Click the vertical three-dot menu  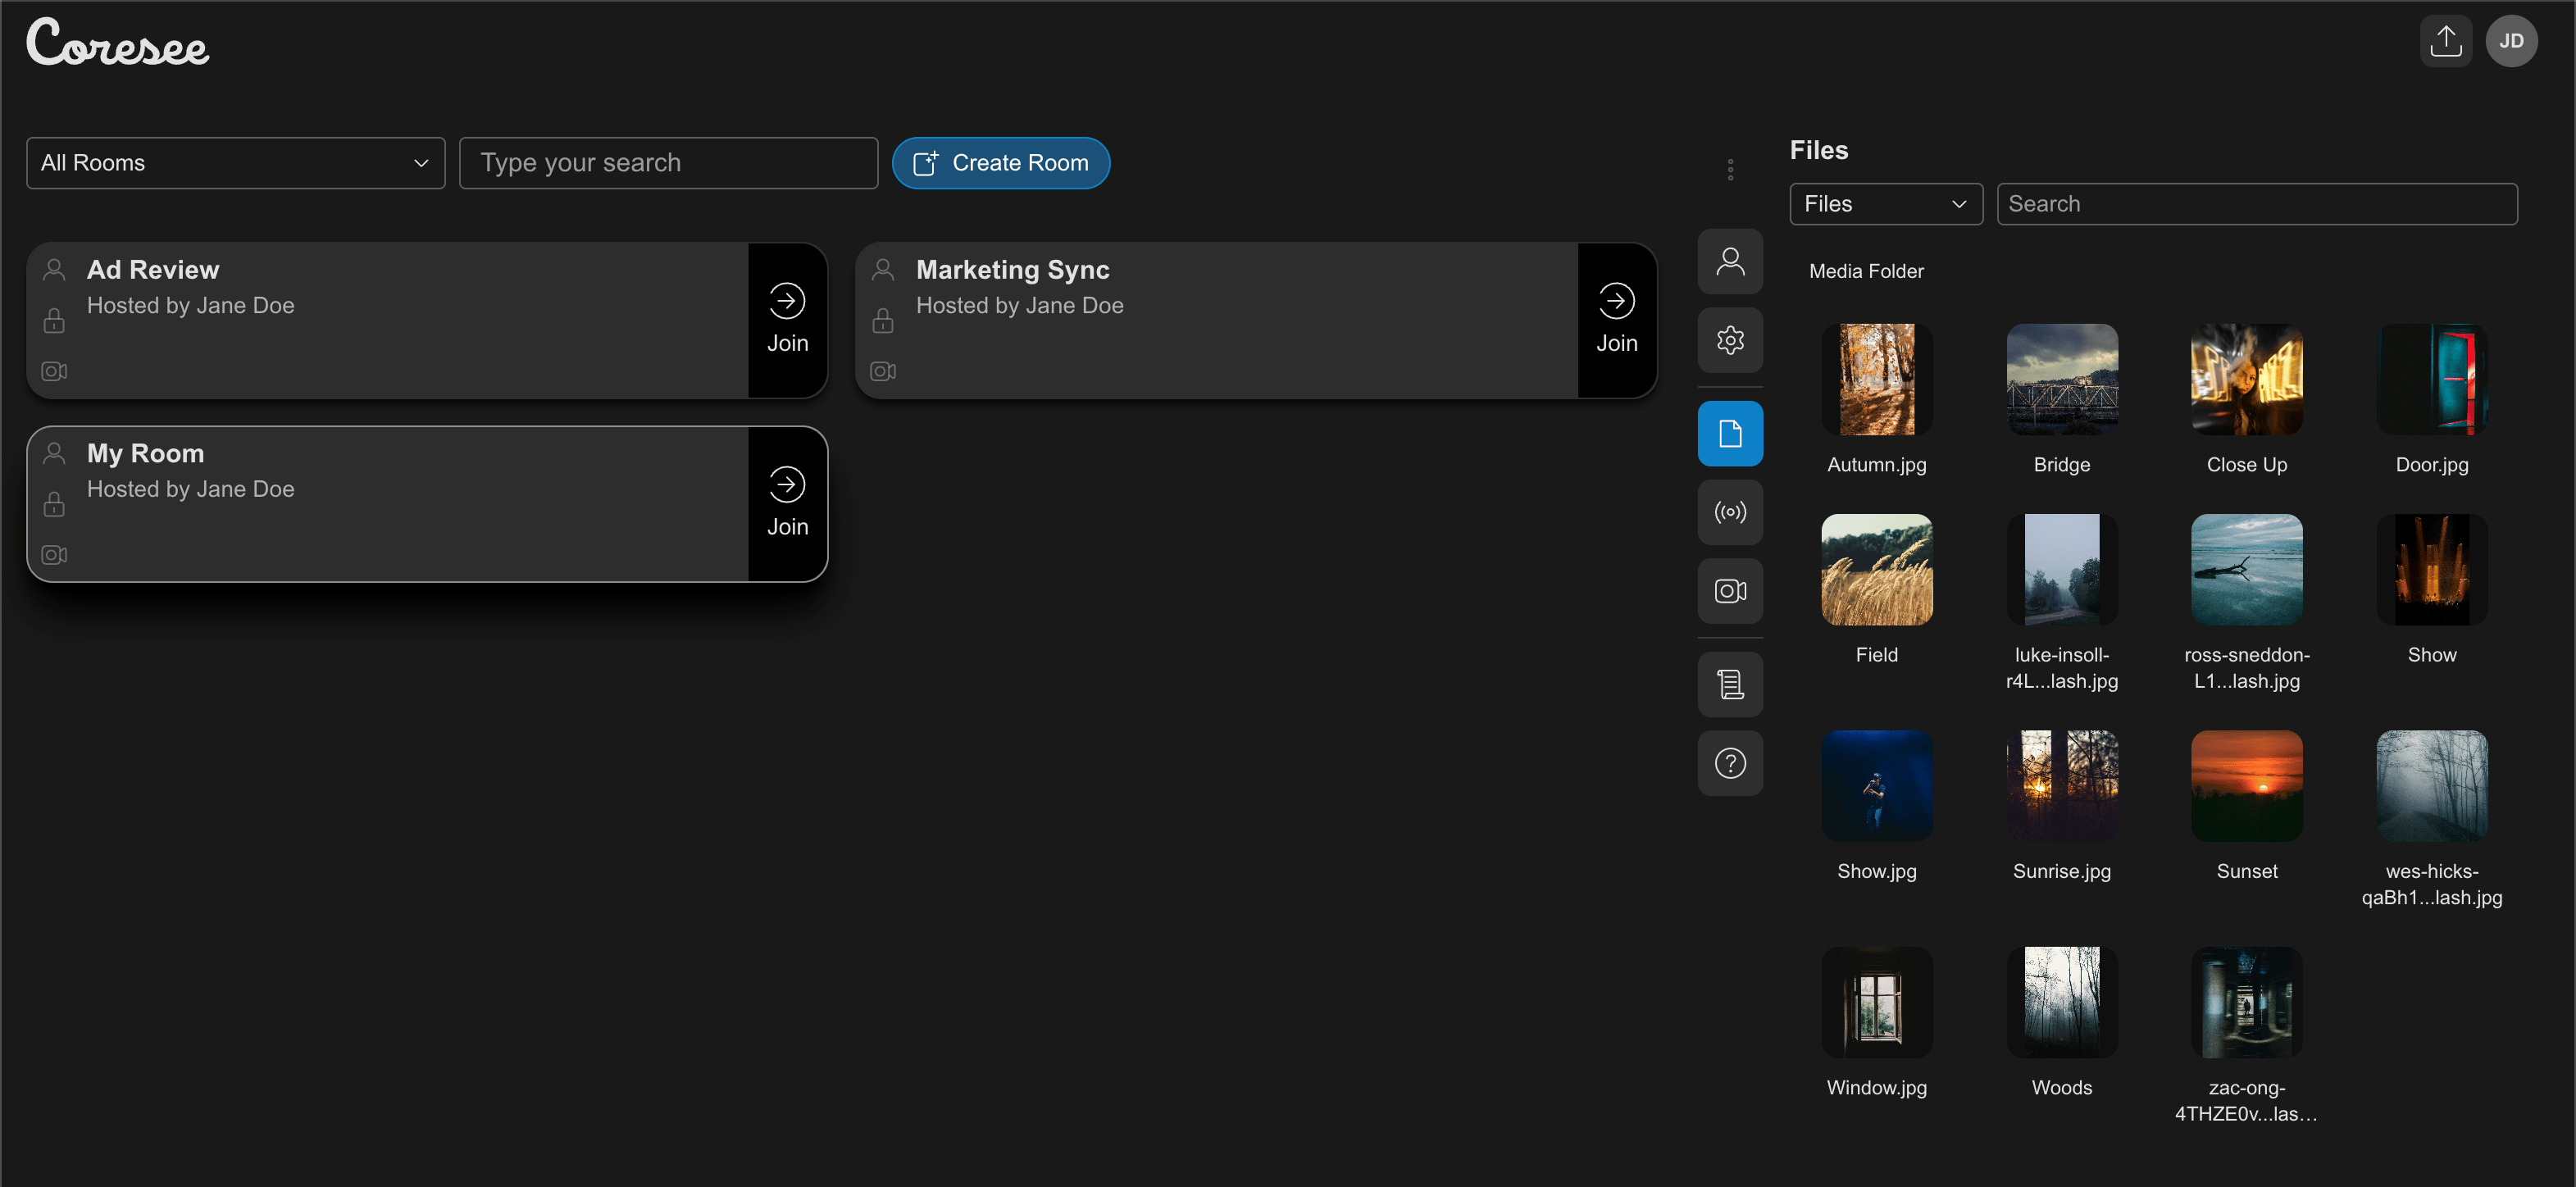pos(1730,170)
